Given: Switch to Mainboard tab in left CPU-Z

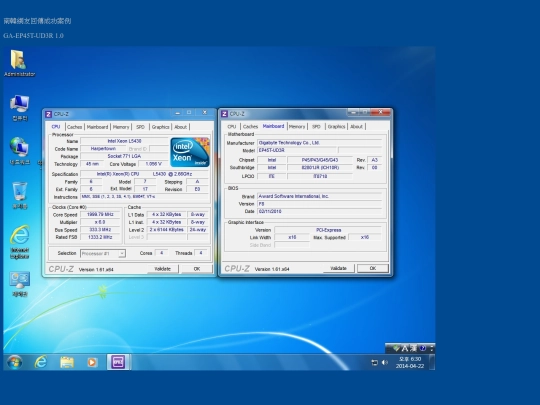Looking at the screenshot, I should pyautogui.click(x=97, y=127).
